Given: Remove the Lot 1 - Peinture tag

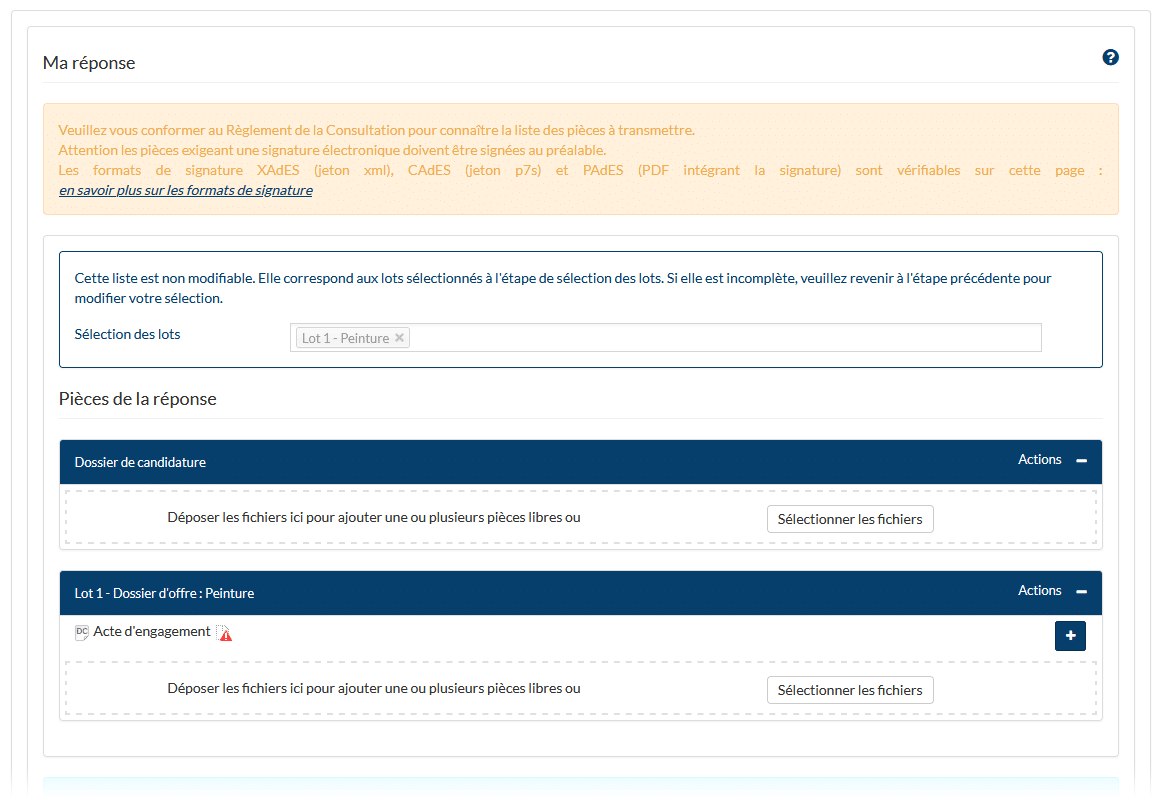Looking at the screenshot, I should pyautogui.click(x=400, y=338).
